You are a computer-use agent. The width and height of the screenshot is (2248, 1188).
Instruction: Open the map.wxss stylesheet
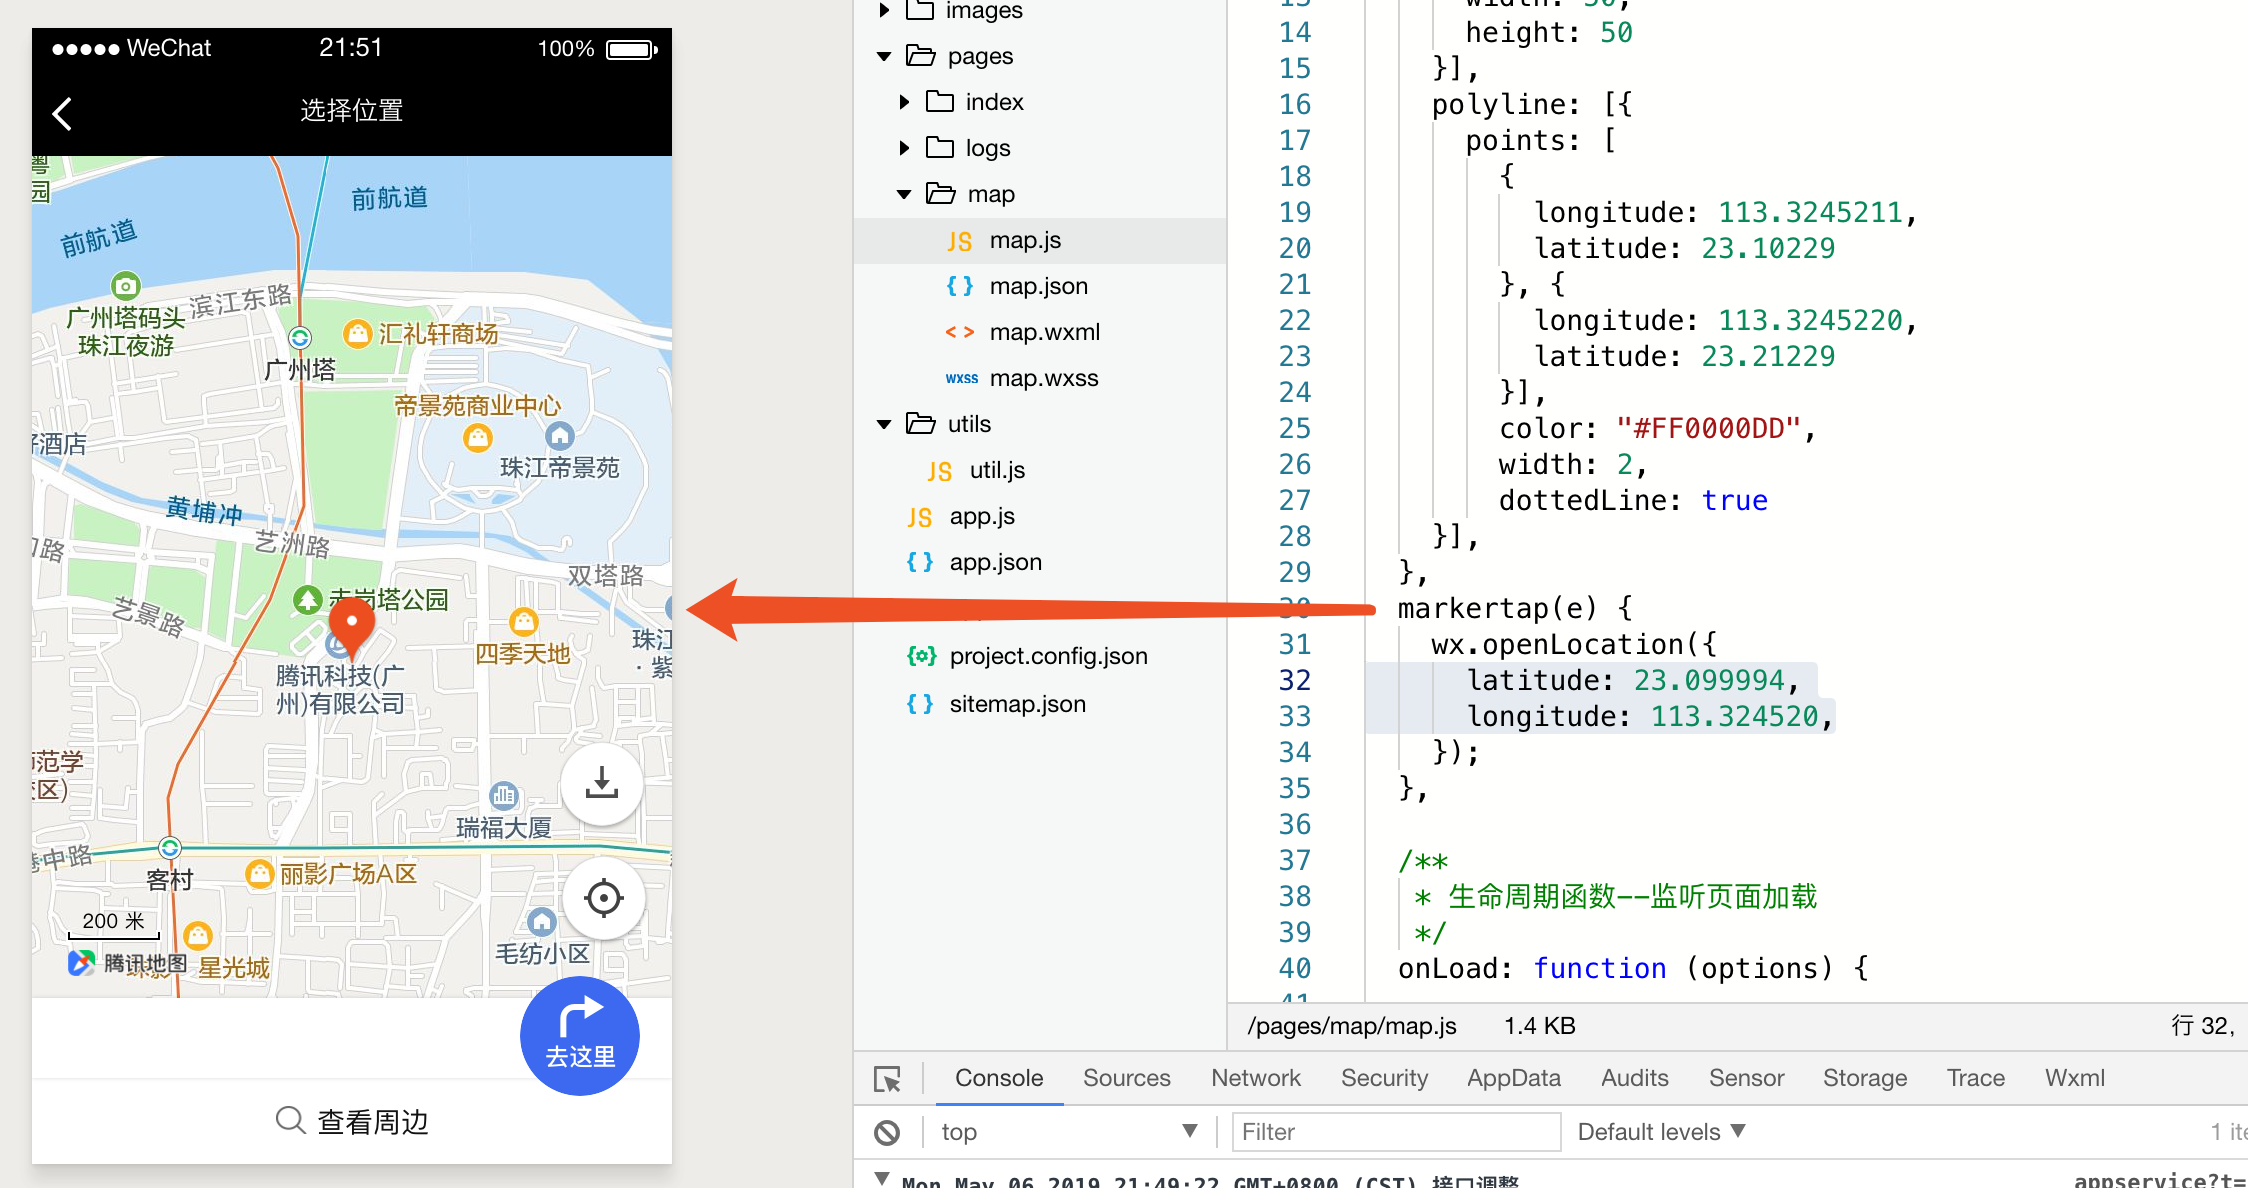coord(1043,377)
